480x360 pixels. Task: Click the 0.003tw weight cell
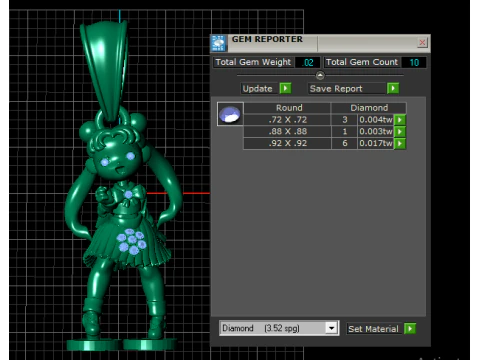(376, 132)
